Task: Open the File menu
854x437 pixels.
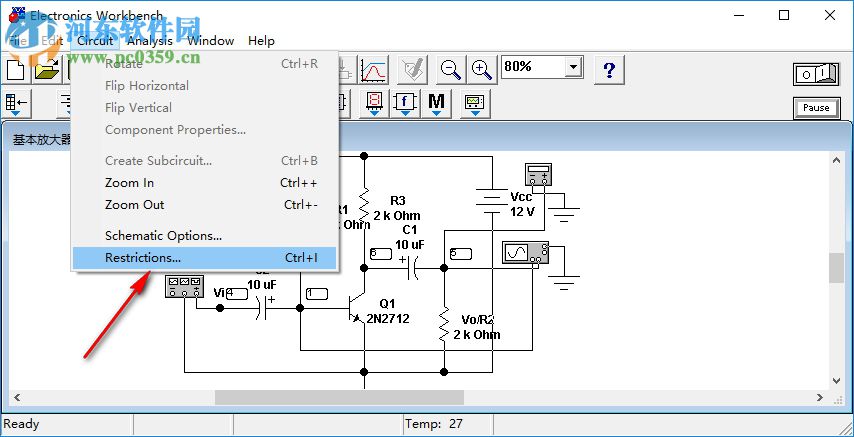Action: [x=17, y=41]
